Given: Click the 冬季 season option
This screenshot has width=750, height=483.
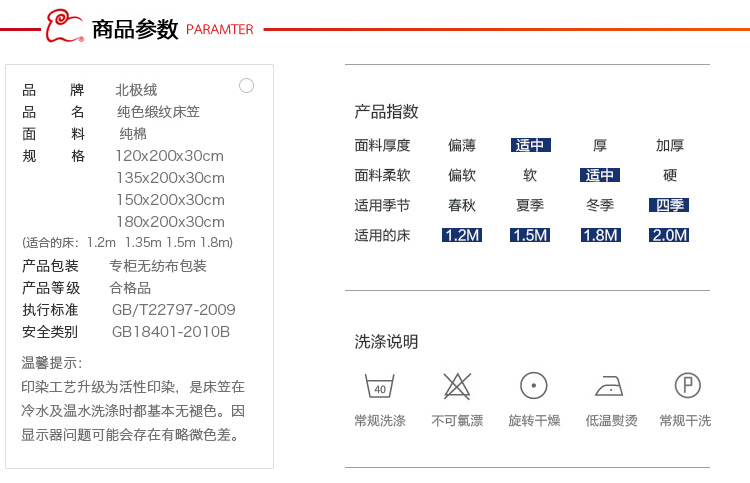Looking at the screenshot, I should pos(600,205).
